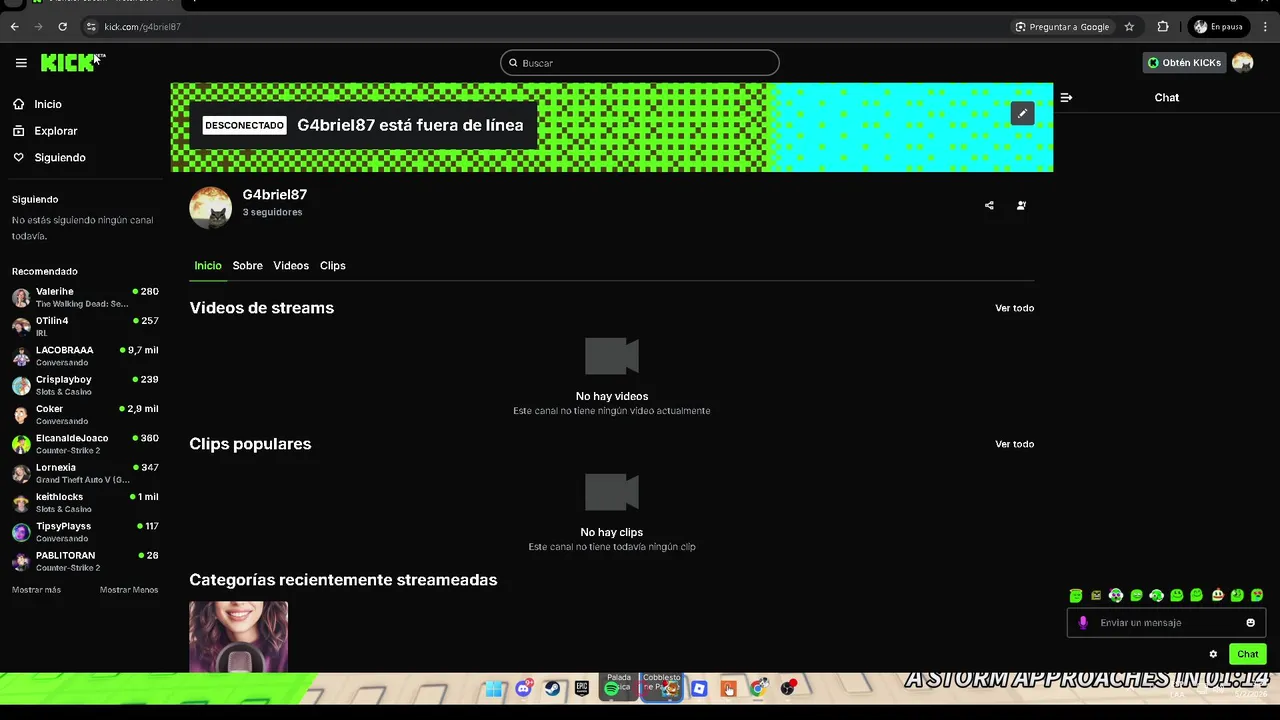
Task: Open recommended channel LACOBRAAA
Action: point(85,356)
